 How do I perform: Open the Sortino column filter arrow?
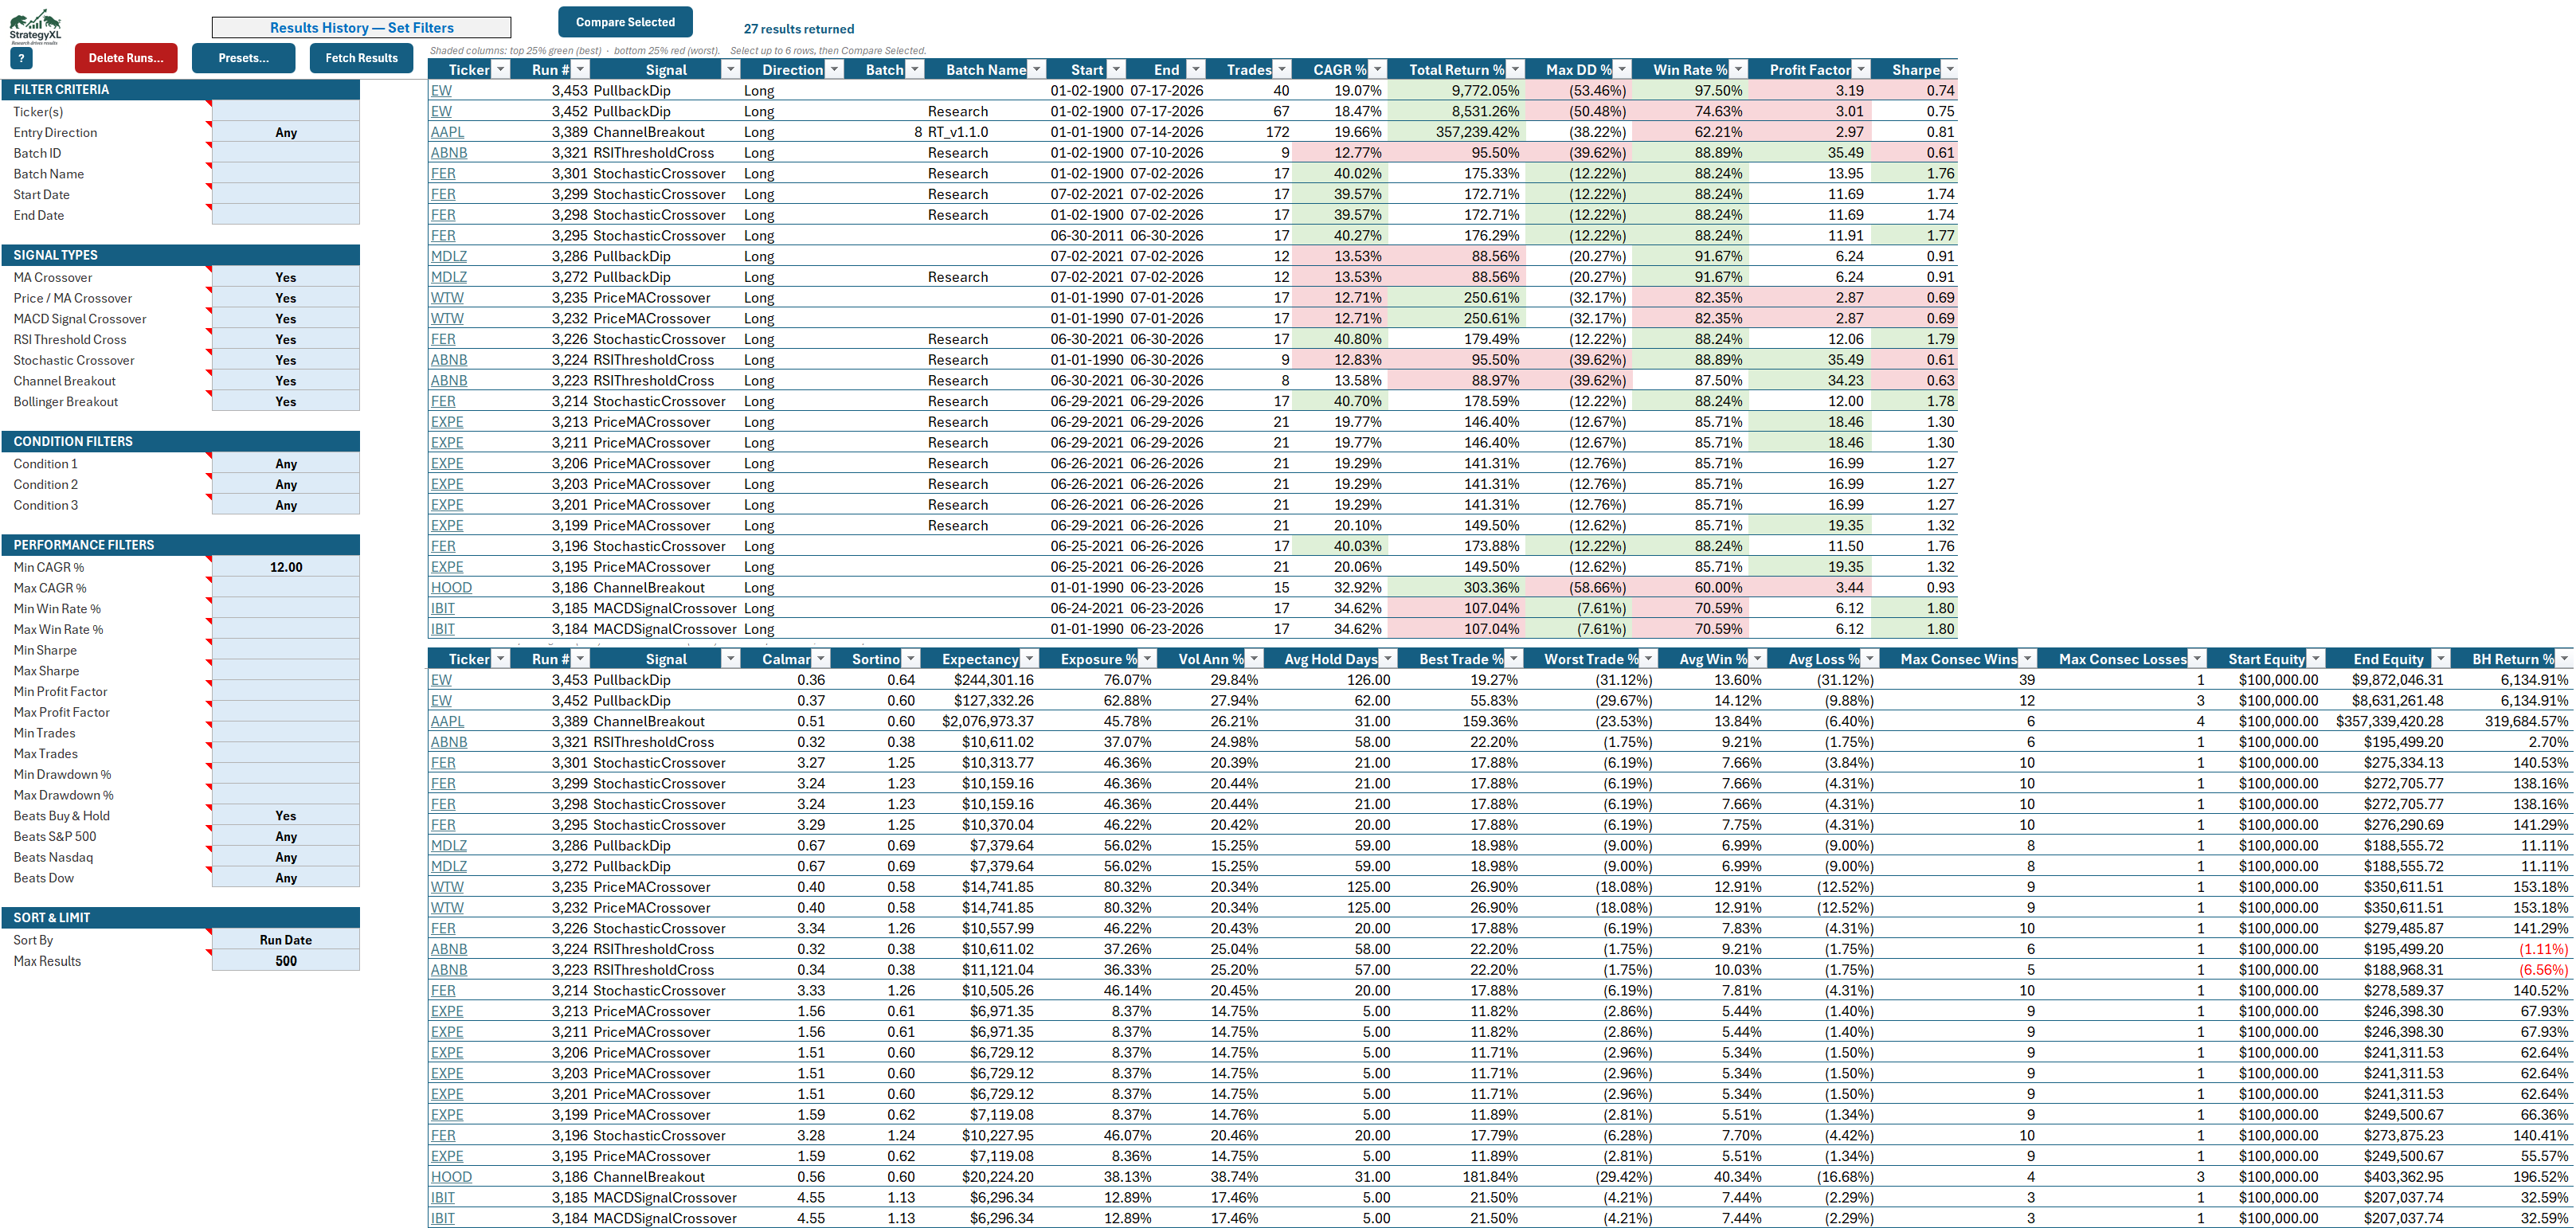(911, 658)
